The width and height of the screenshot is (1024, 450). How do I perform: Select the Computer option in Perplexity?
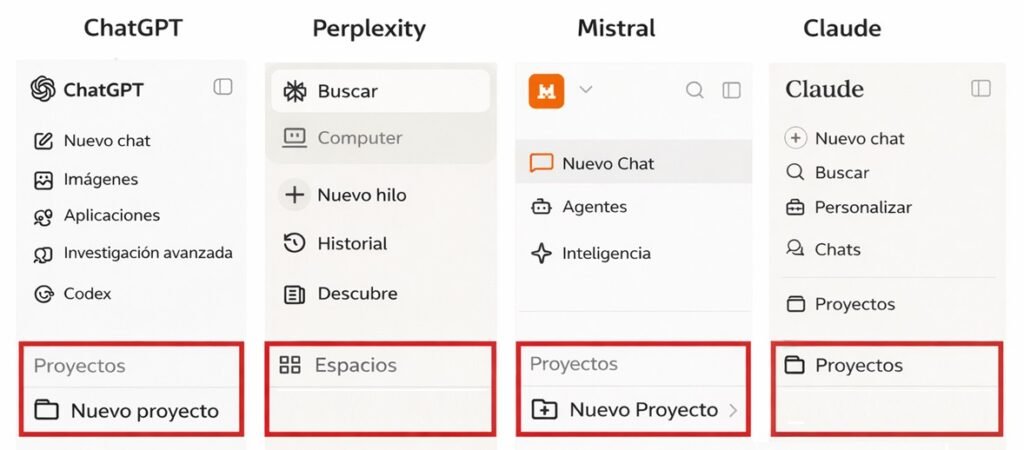[x=359, y=138]
